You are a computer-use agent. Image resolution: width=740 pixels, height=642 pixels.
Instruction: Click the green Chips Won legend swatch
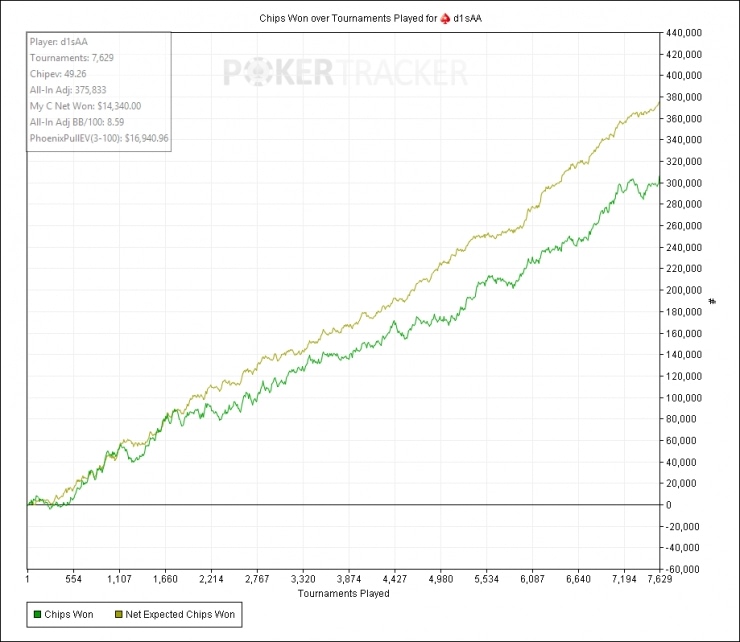pyautogui.click(x=37, y=615)
